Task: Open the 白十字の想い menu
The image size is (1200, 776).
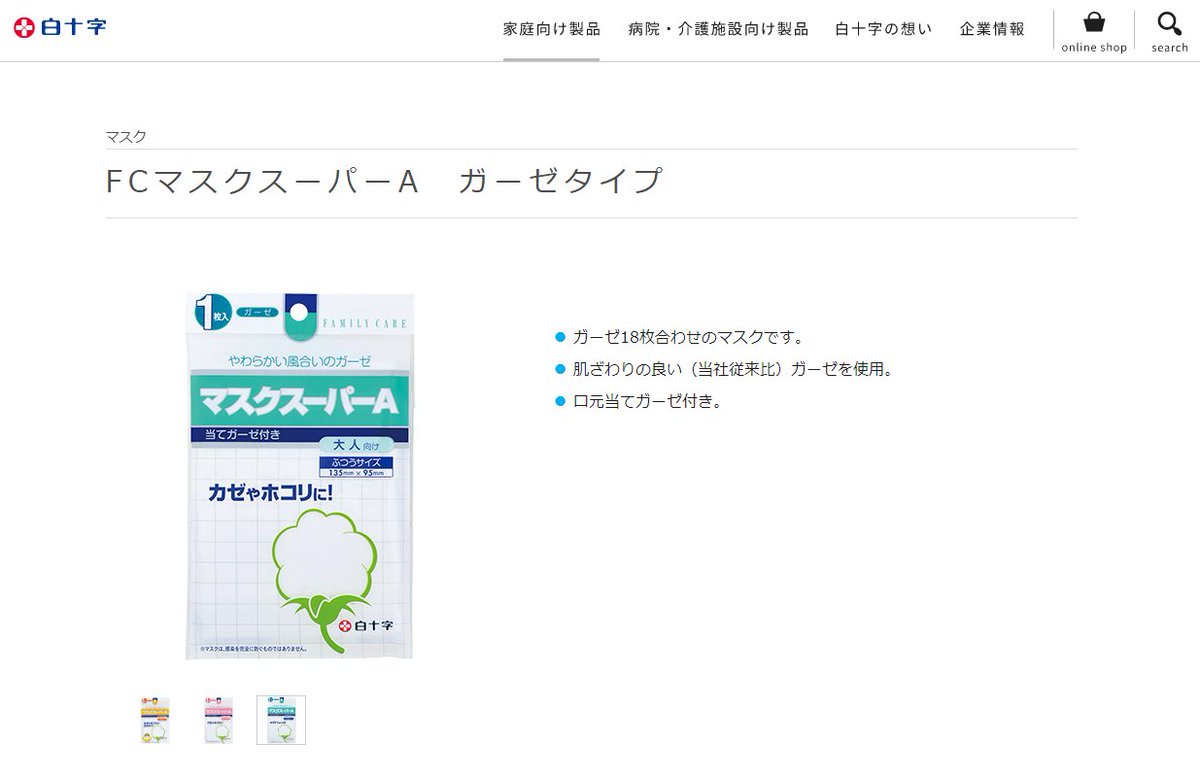Action: coord(883,29)
